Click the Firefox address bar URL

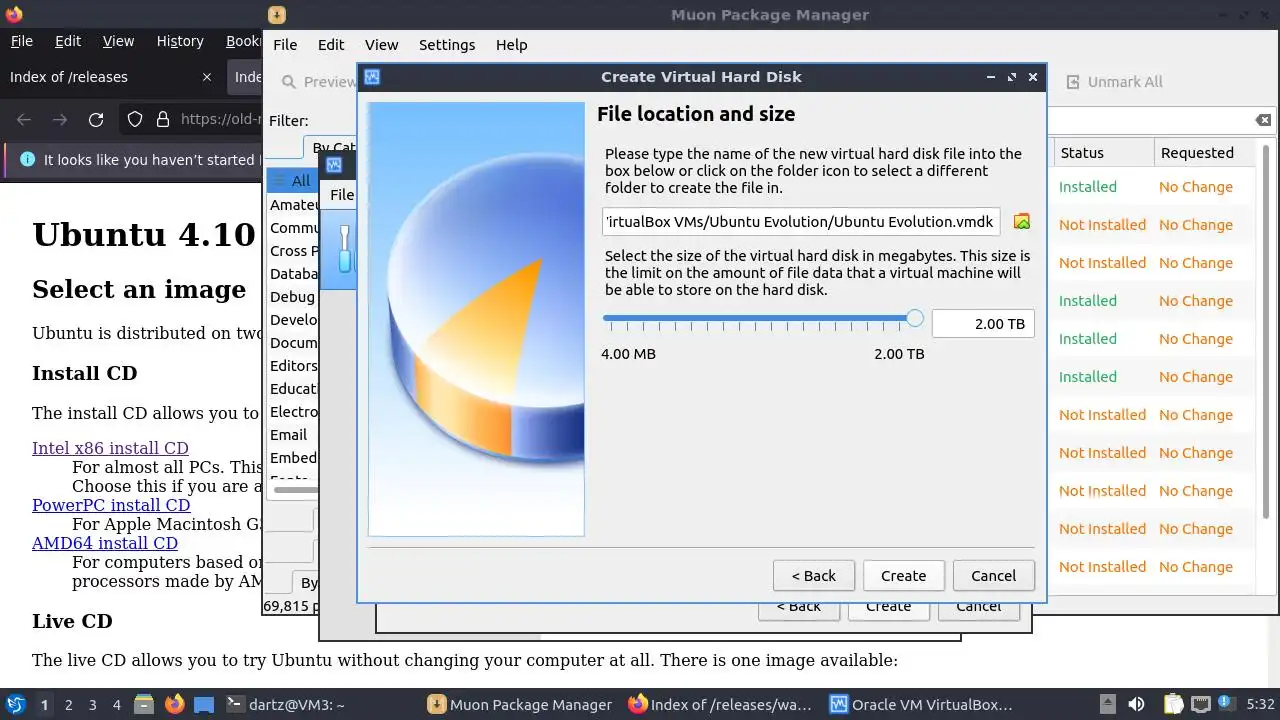[220, 119]
